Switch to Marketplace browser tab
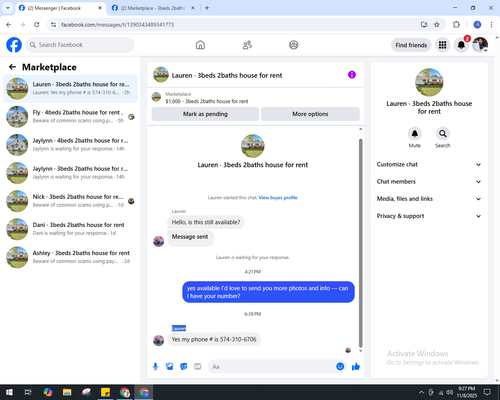 (x=153, y=8)
